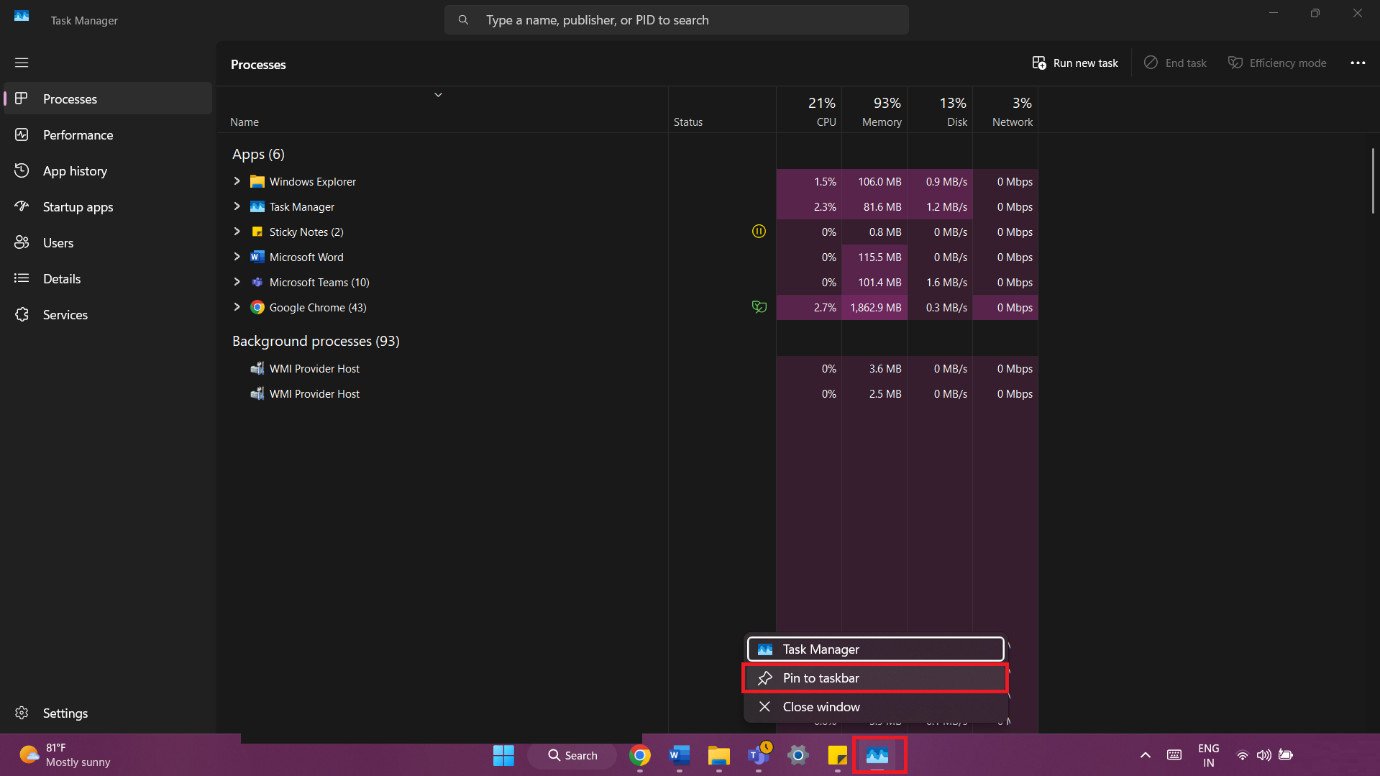Sort by the Disk column header

[940, 111]
